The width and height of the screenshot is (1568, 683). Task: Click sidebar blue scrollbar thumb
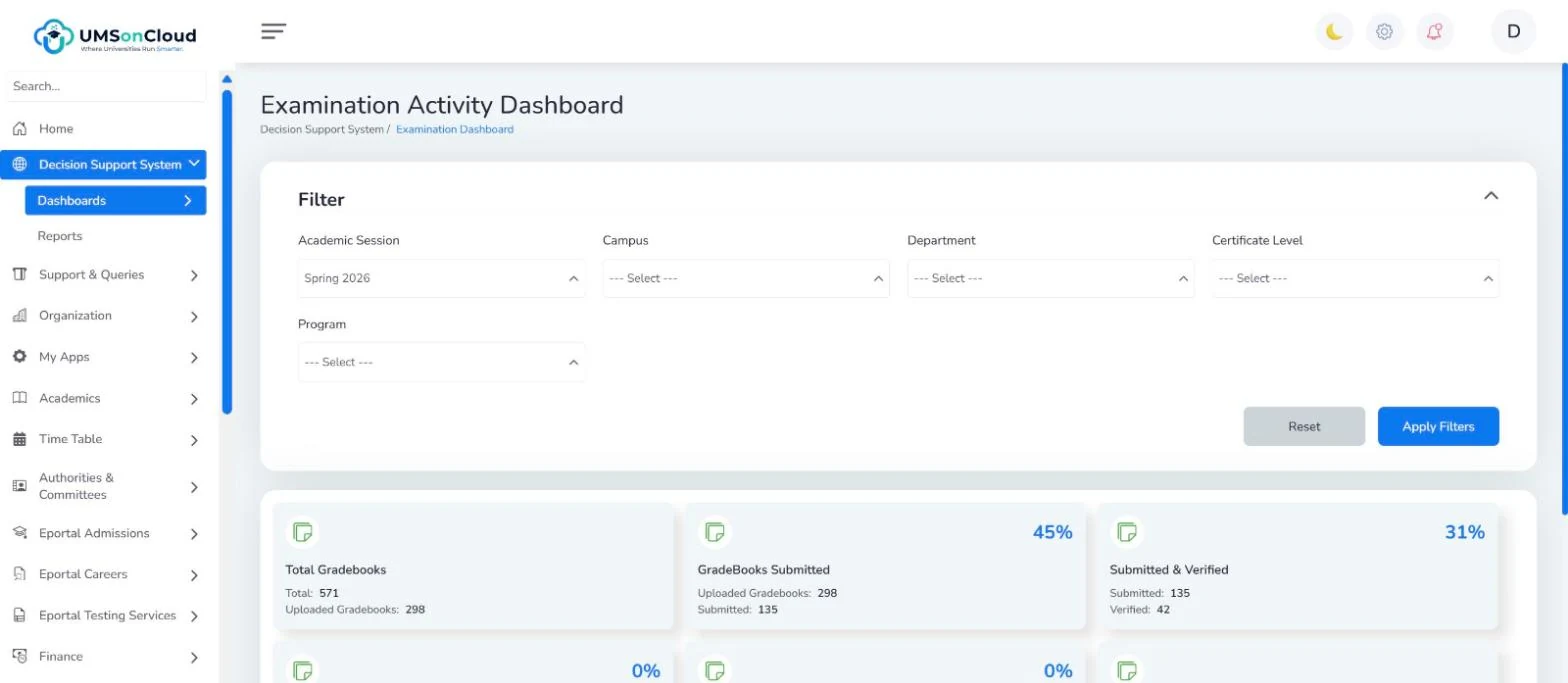point(227,252)
